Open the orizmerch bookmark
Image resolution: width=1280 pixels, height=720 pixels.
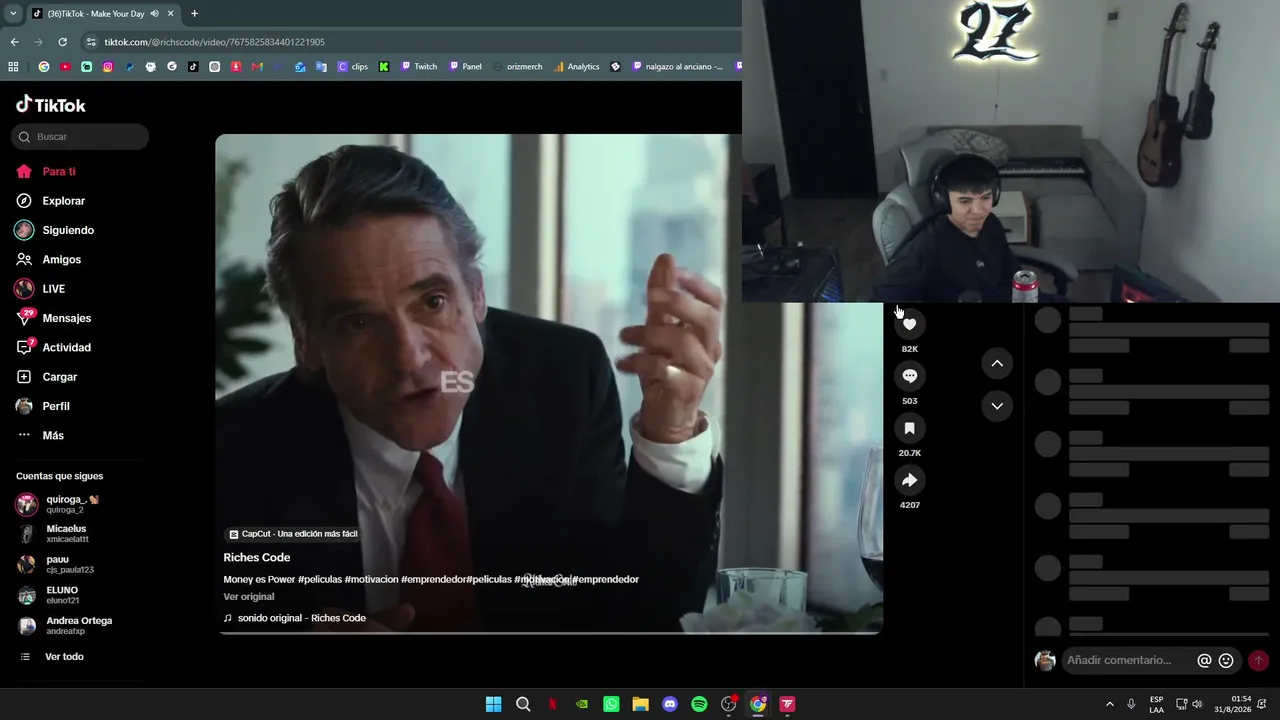click(x=518, y=67)
